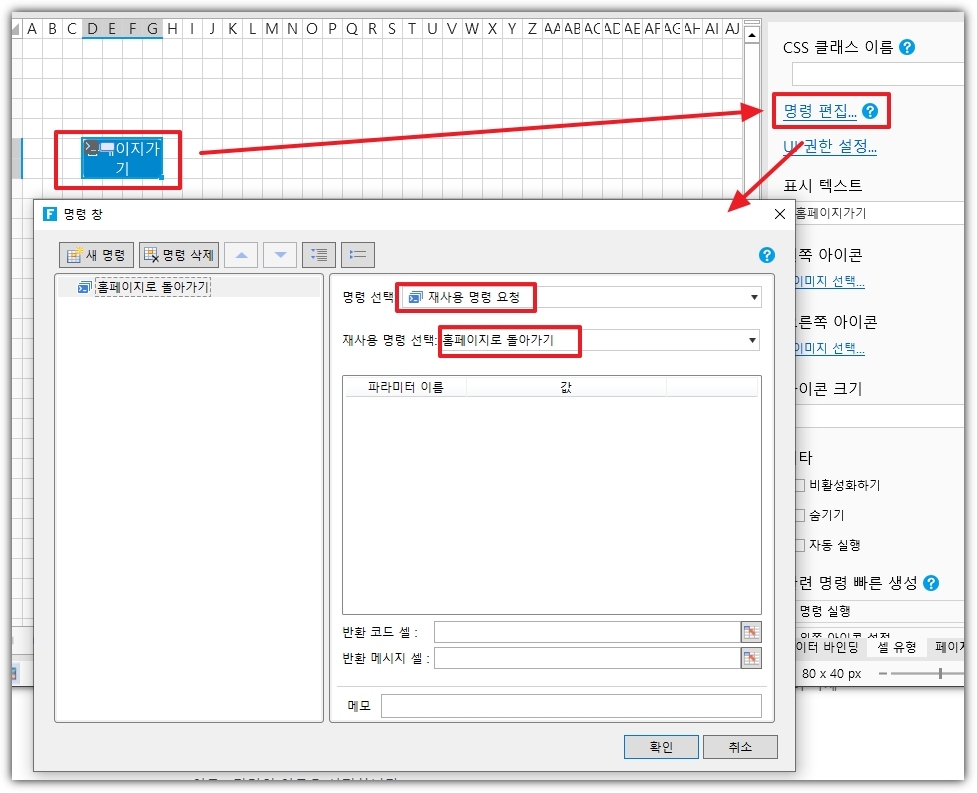Enable the 비활성화하기 checkbox
977x793 pixels.
point(799,485)
